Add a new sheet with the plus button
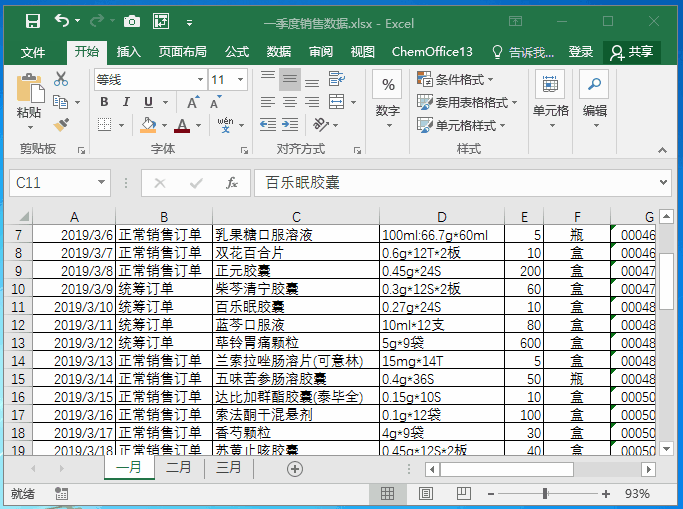Screen dimensions: 683x509 (x=295, y=469)
